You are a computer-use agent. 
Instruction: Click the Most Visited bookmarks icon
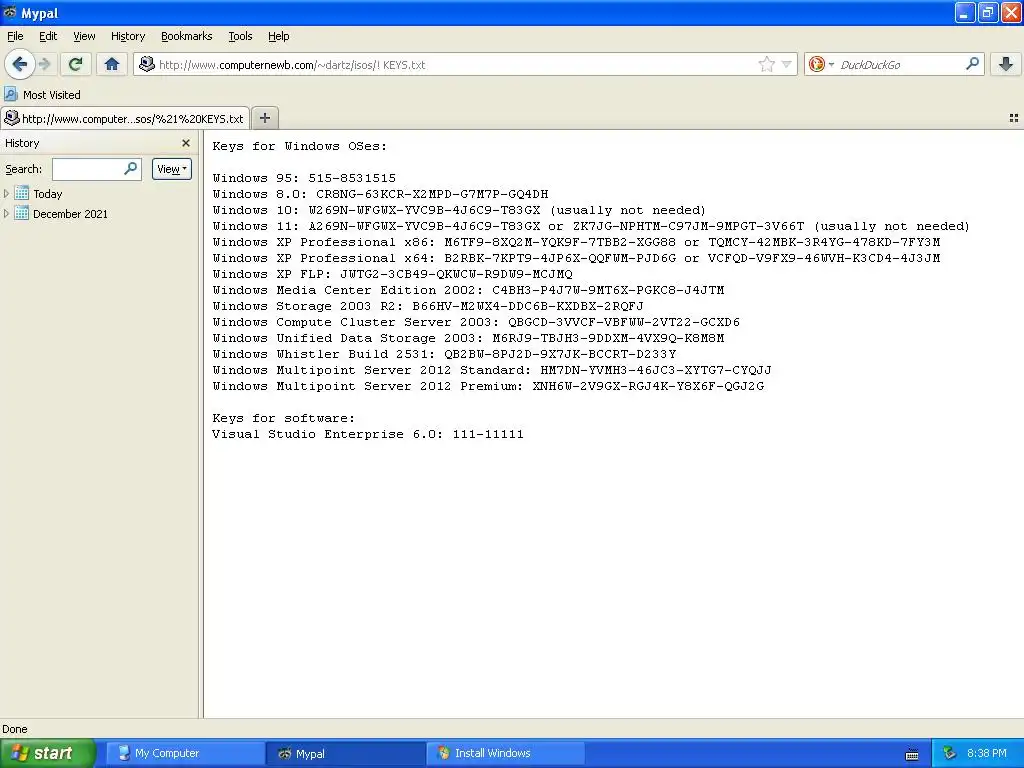click(x=10, y=94)
